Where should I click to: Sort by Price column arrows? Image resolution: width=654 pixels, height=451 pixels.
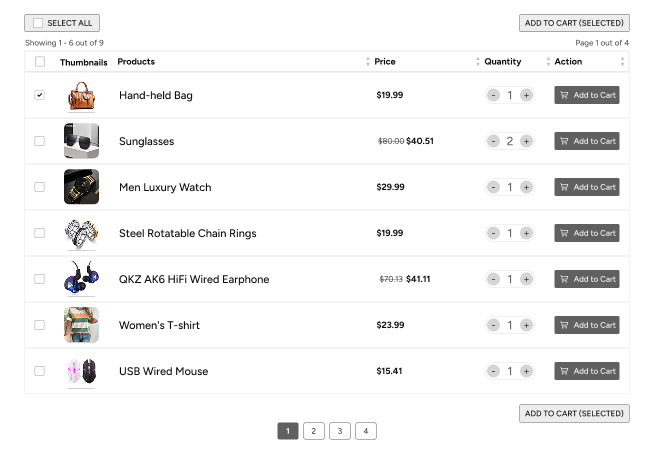pyautogui.click(x=478, y=62)
